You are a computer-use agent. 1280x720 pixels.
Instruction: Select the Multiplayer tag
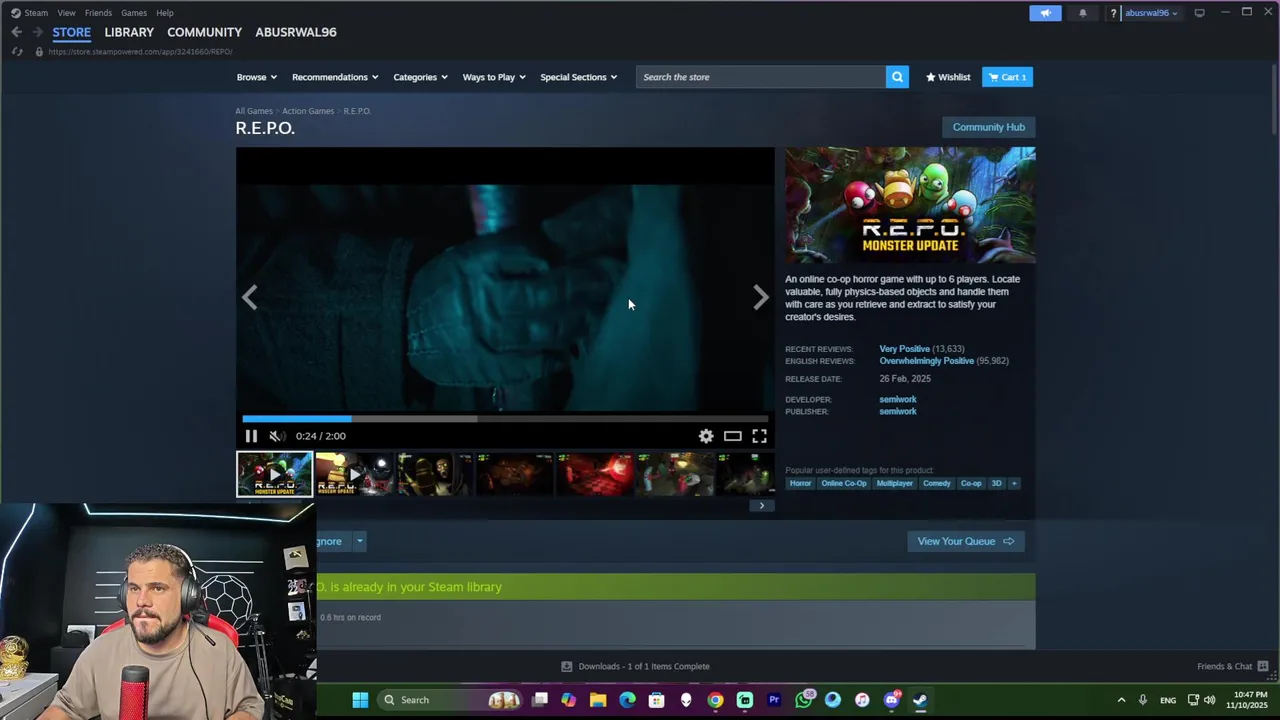894,483
